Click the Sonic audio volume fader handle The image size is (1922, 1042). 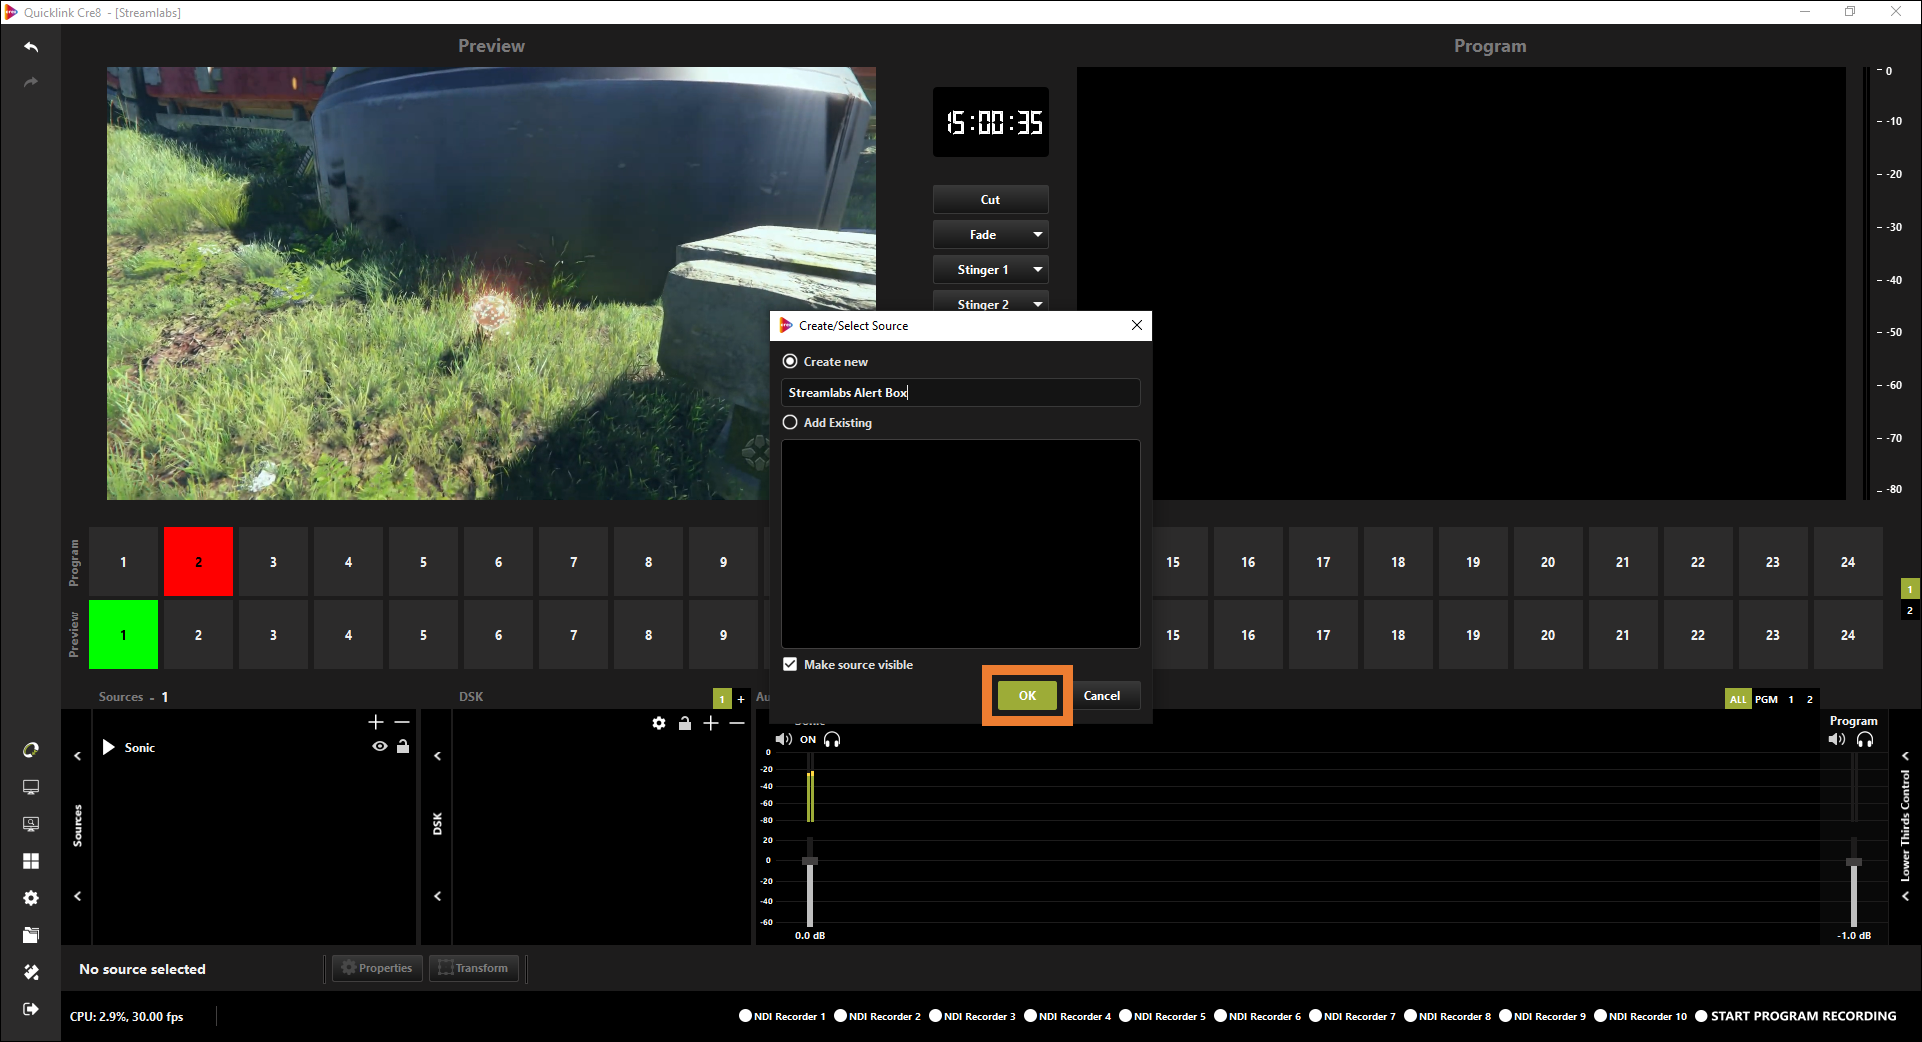[x=810, y=861]
